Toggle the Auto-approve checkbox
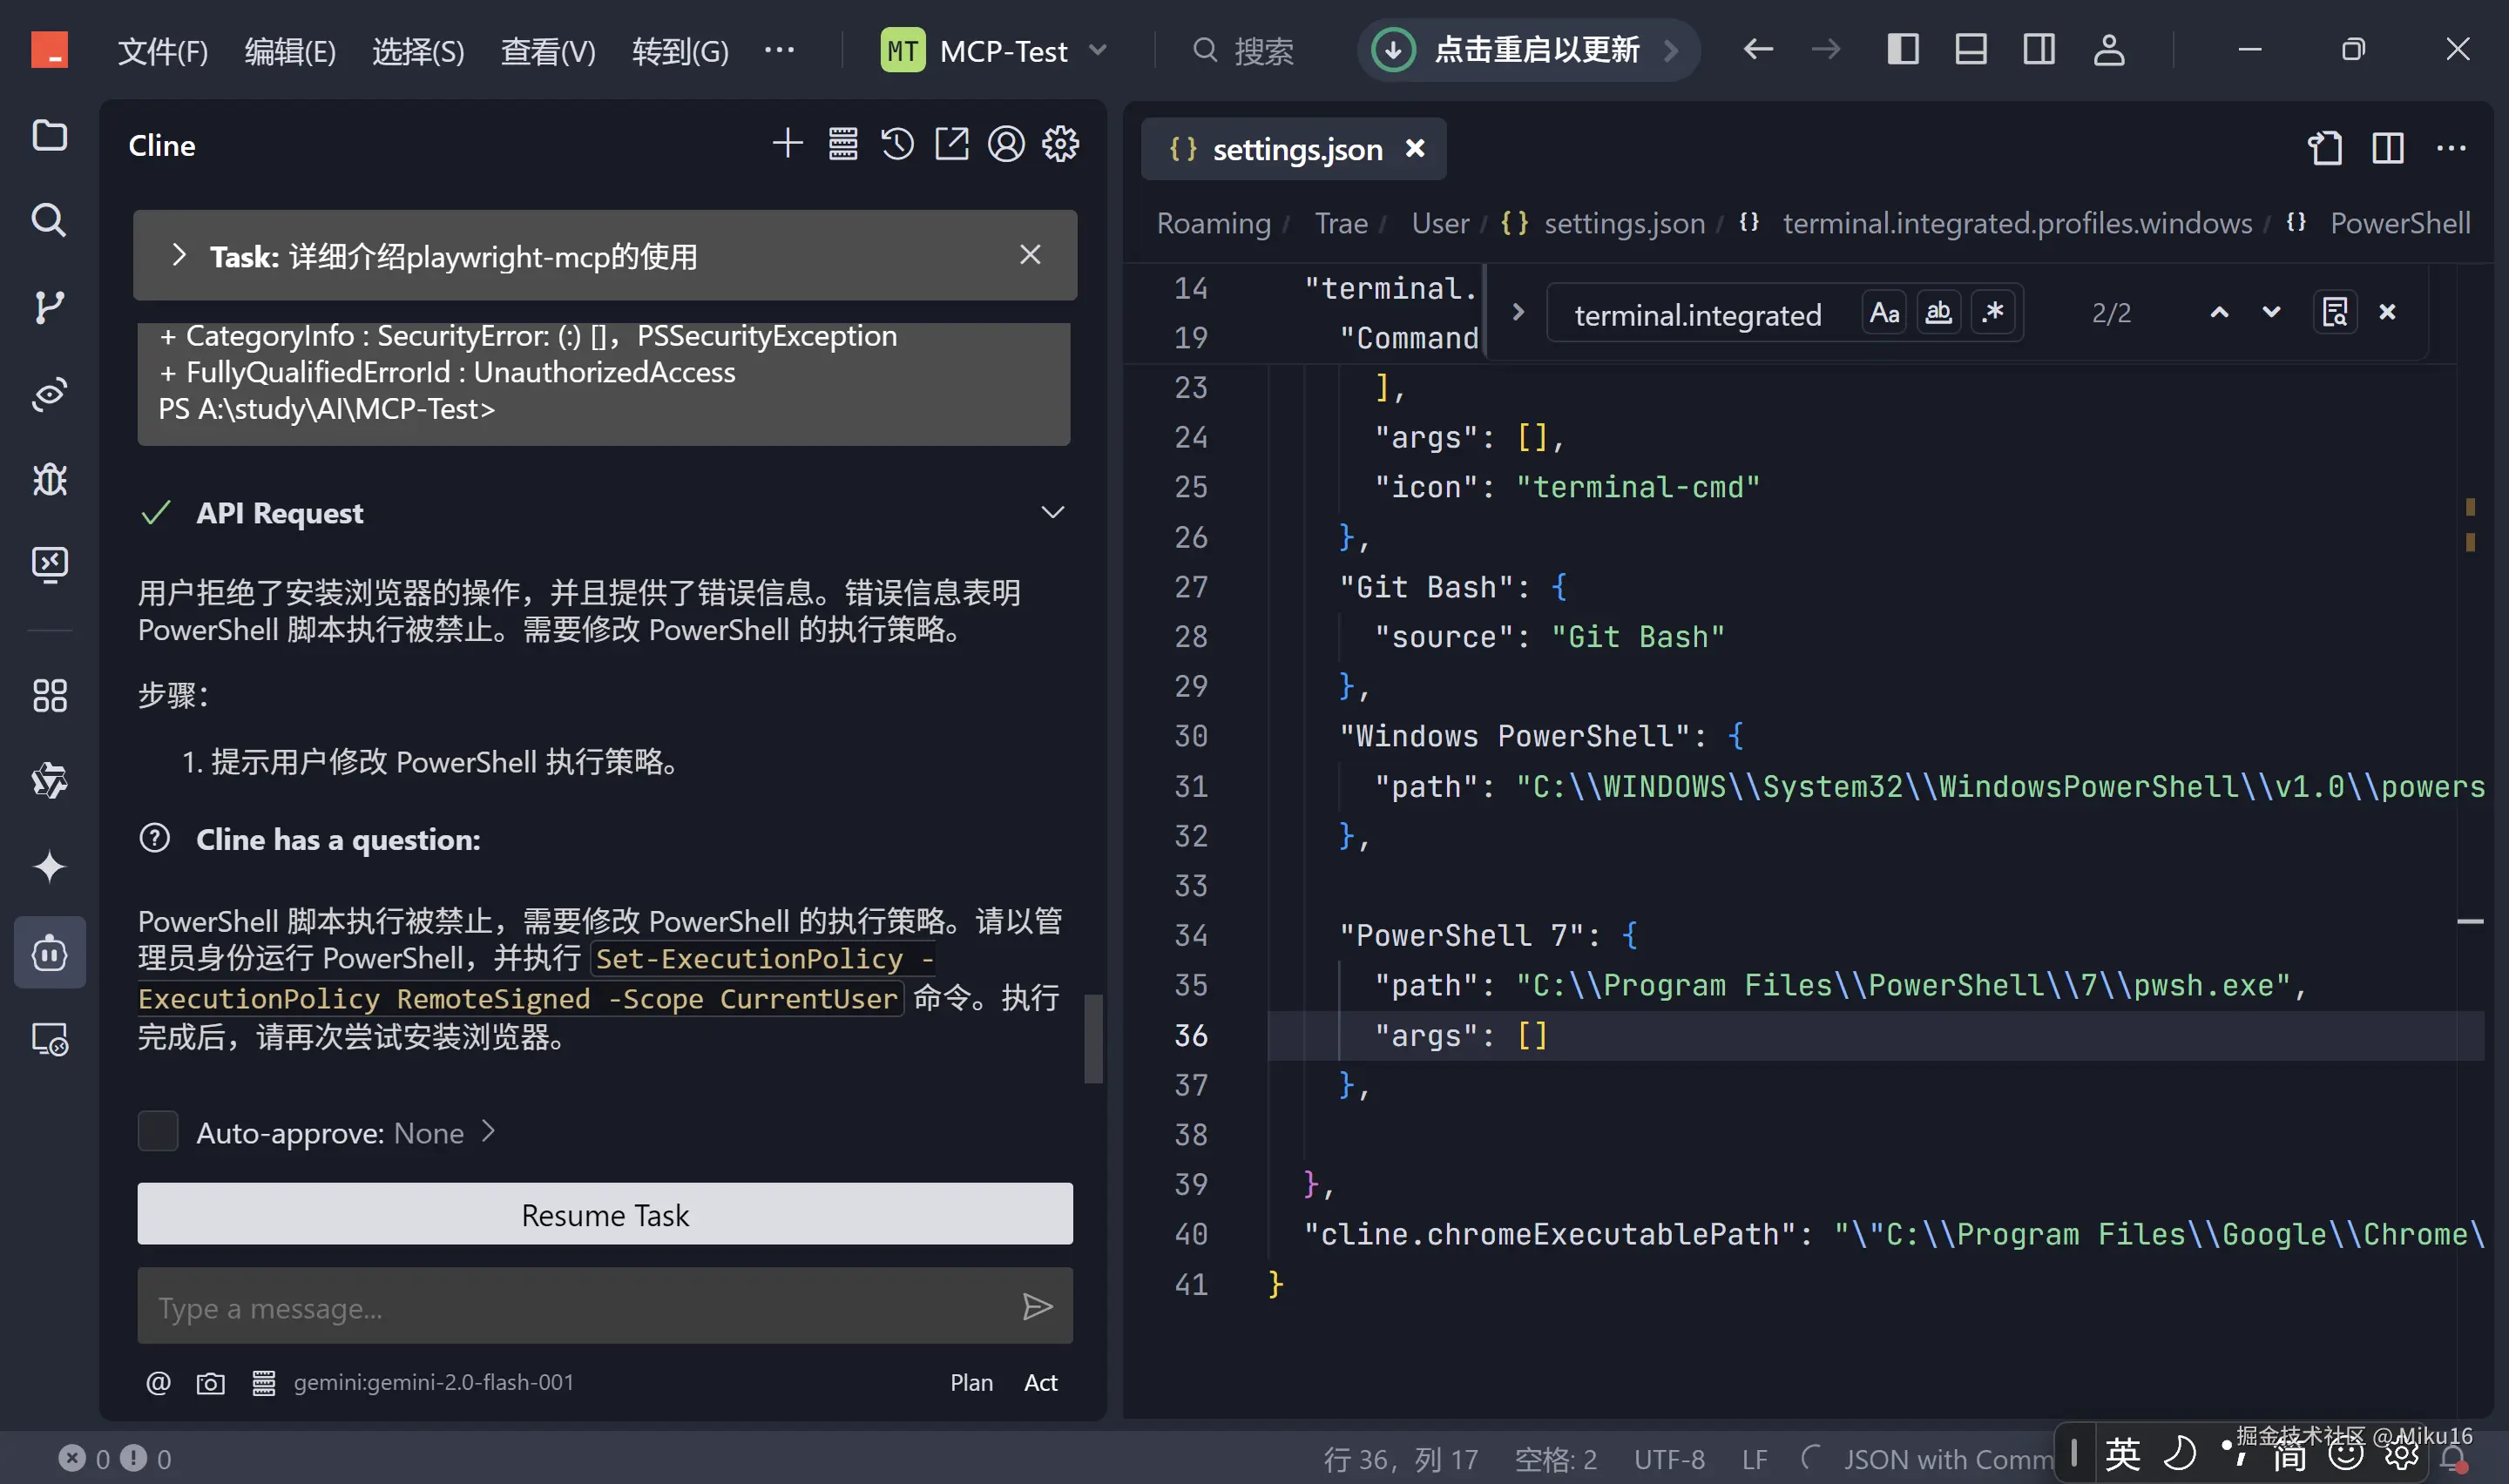The width and height of the screenshot is (2509, 1484). pyautogui.click(x=158, y=1132)
